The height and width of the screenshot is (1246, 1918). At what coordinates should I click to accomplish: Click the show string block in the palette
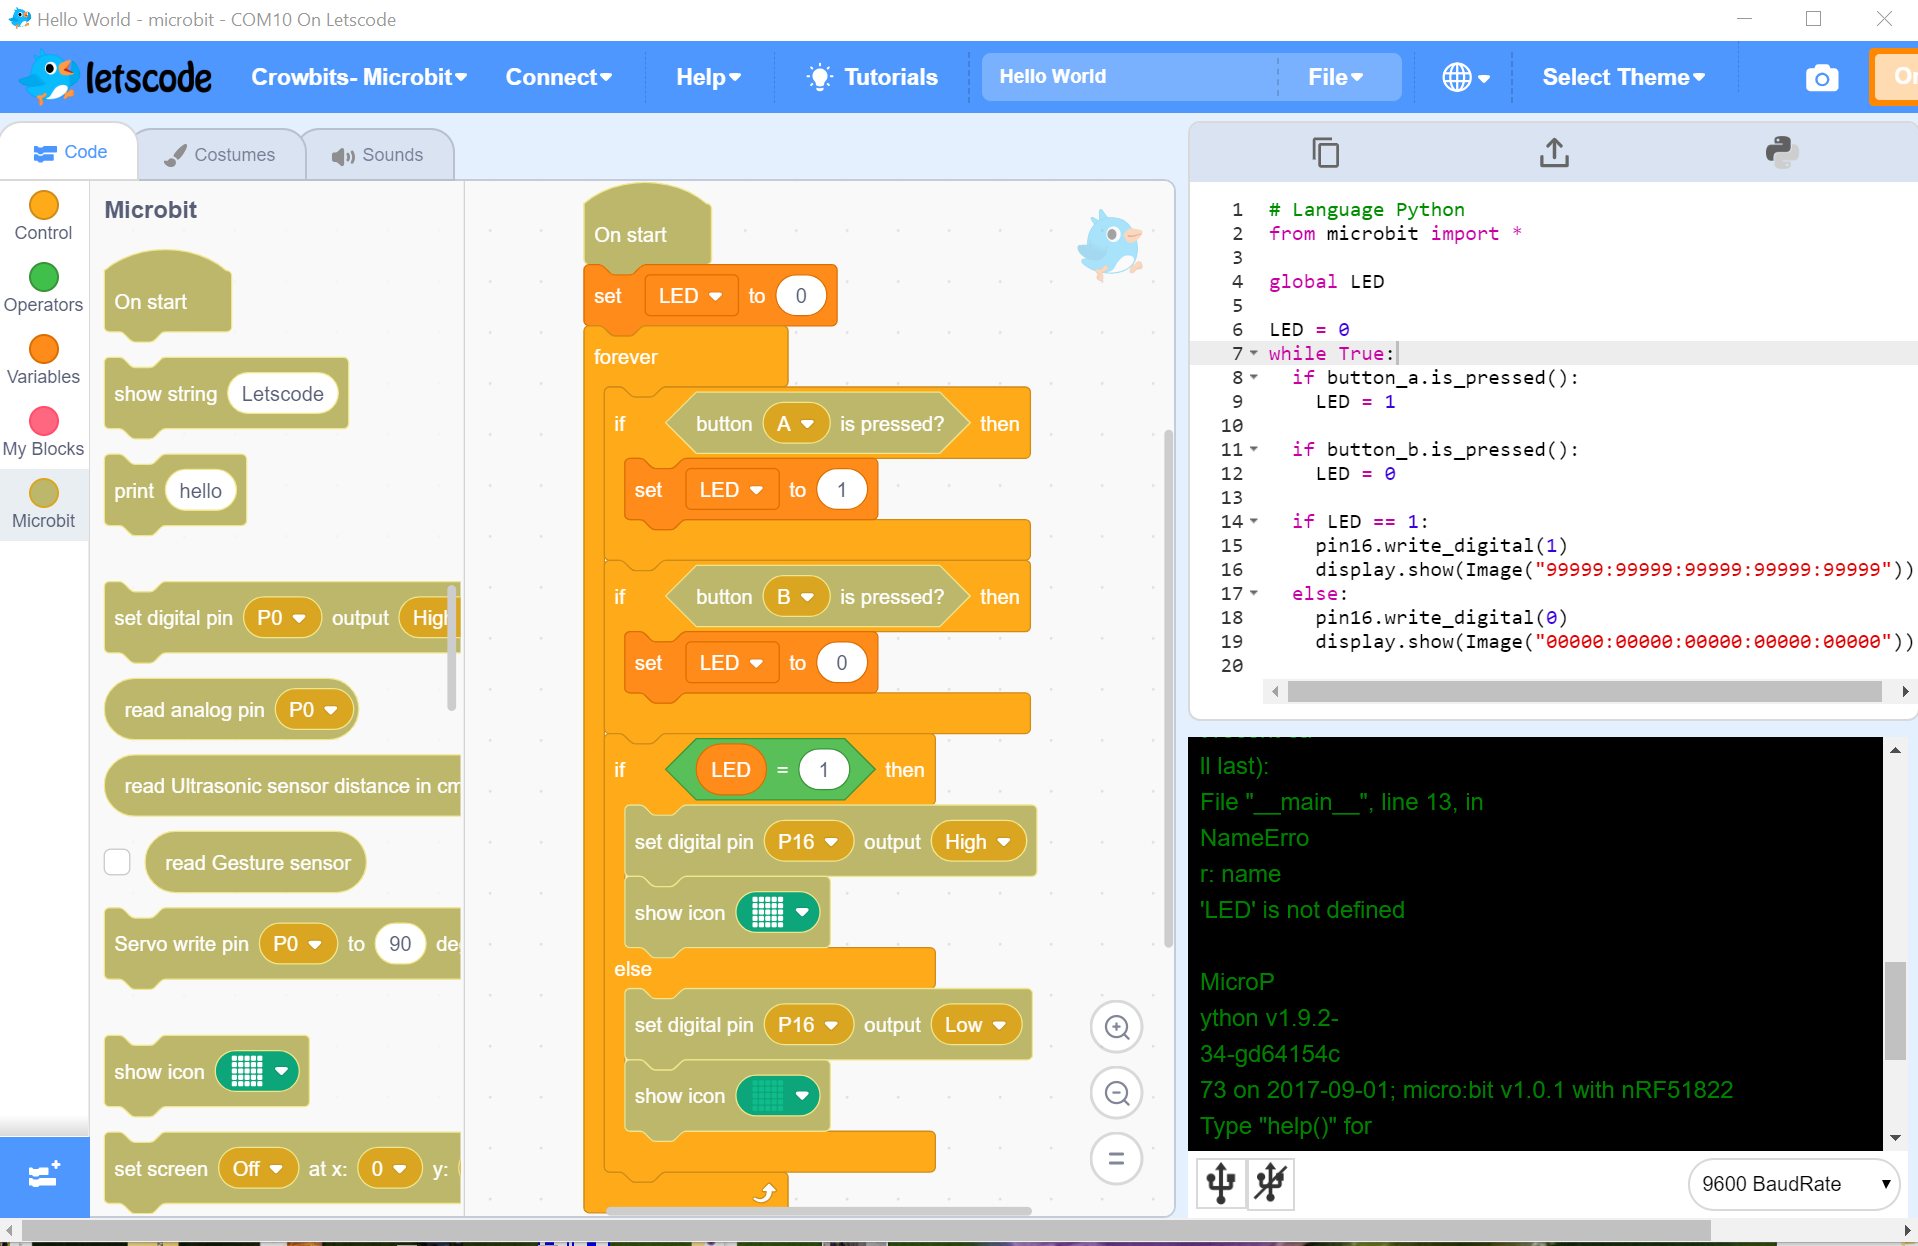pyautogui.click(x=226, y=394)
